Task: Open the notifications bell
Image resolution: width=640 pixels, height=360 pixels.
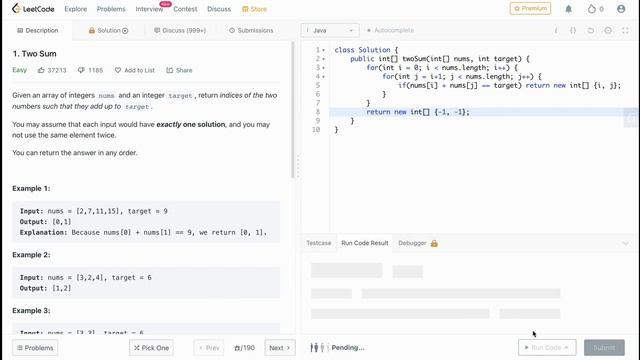Action: pos(569,9)
